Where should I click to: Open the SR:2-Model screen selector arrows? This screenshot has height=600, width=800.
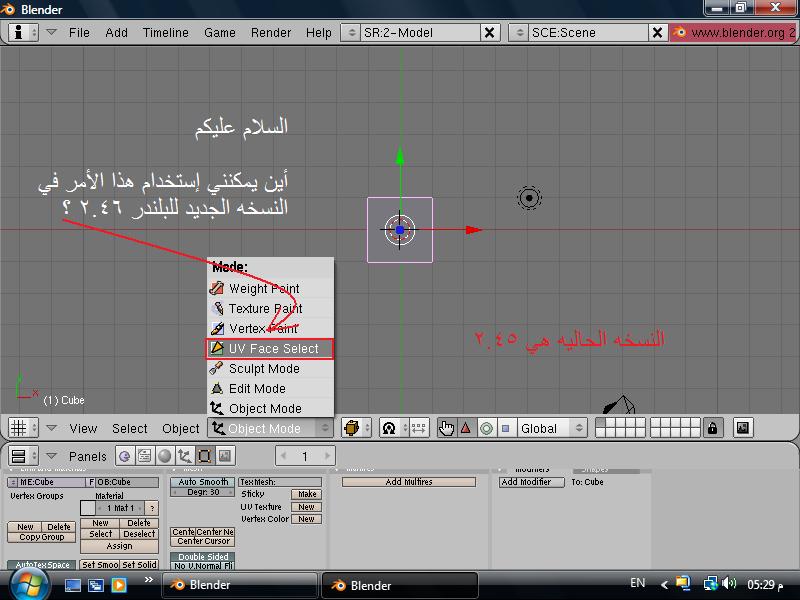[x=351, y=33]
